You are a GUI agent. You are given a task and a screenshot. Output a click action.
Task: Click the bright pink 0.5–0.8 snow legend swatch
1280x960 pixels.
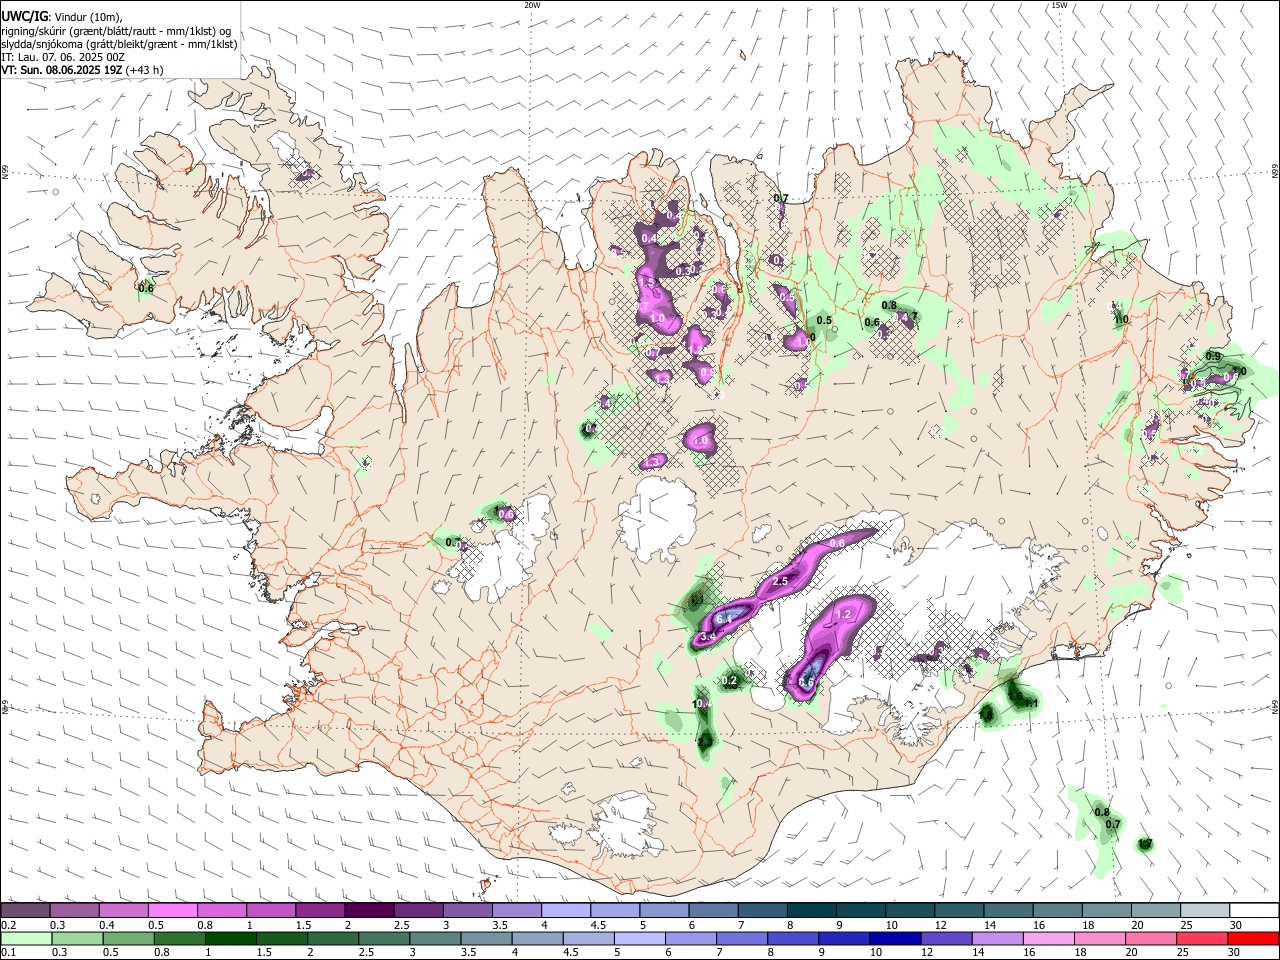tap(172, 911)
